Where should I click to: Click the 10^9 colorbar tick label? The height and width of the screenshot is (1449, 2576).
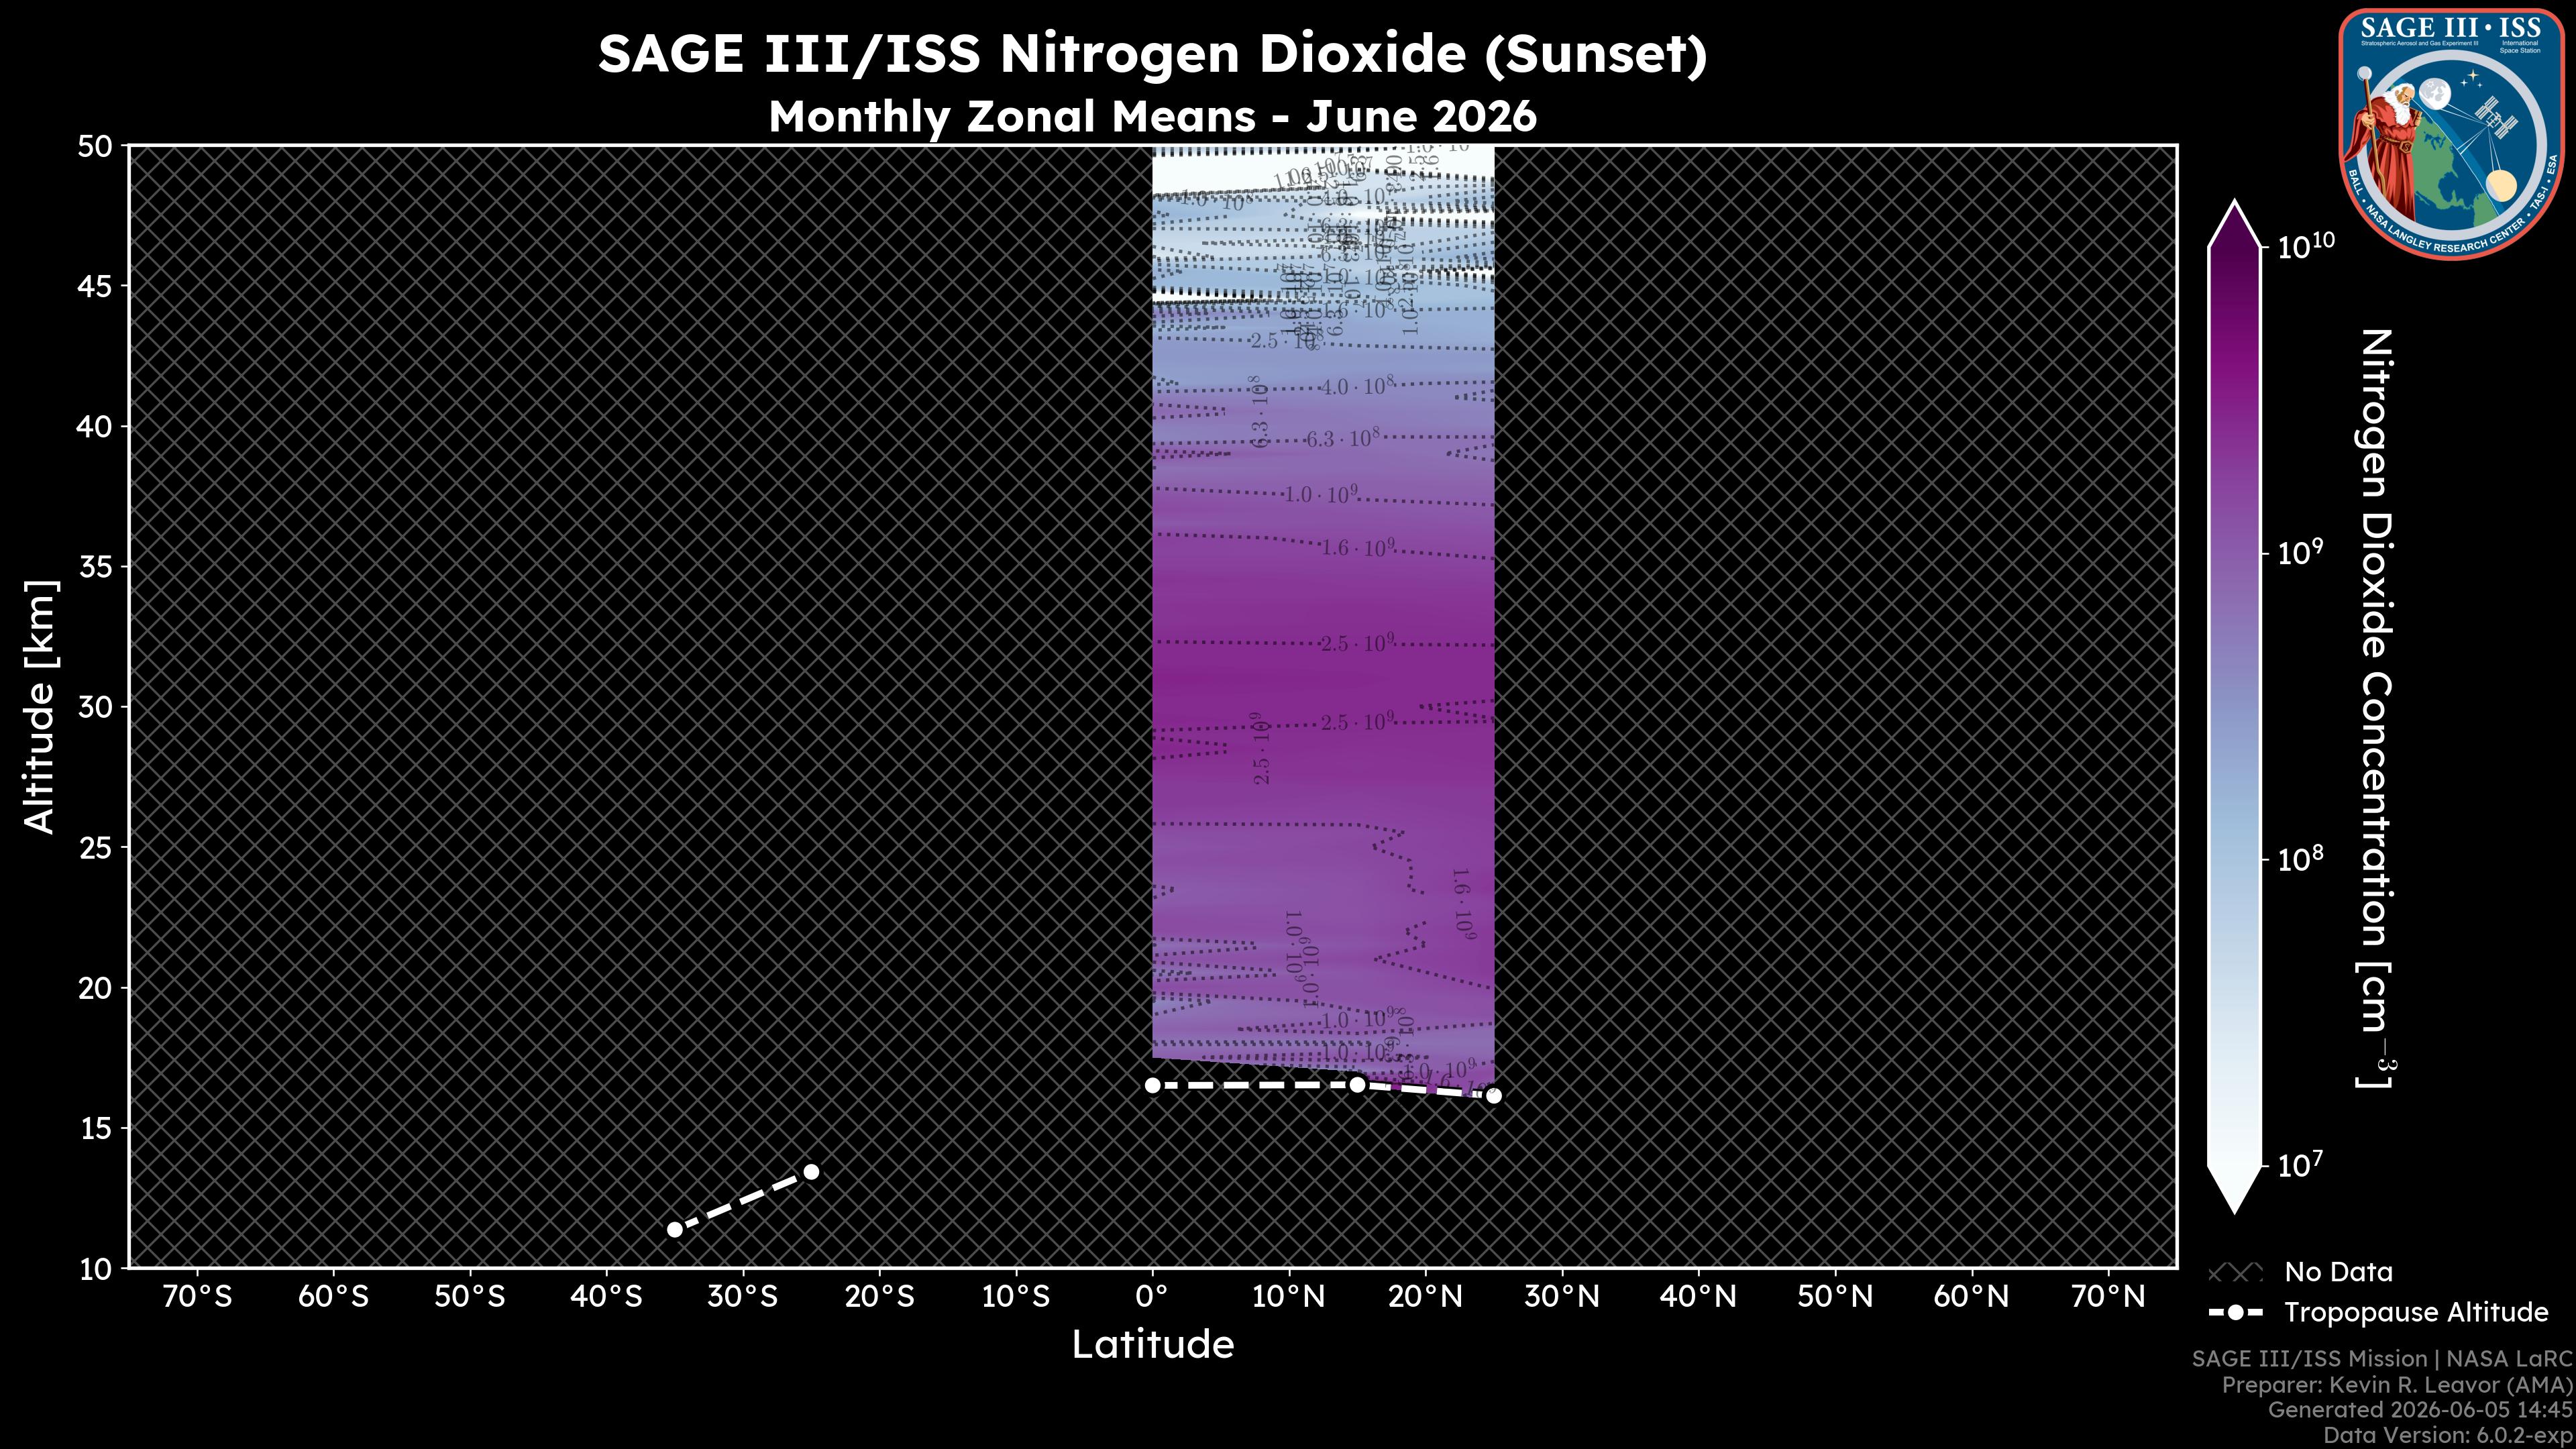pyautogui.click(x=2300, y=552)
